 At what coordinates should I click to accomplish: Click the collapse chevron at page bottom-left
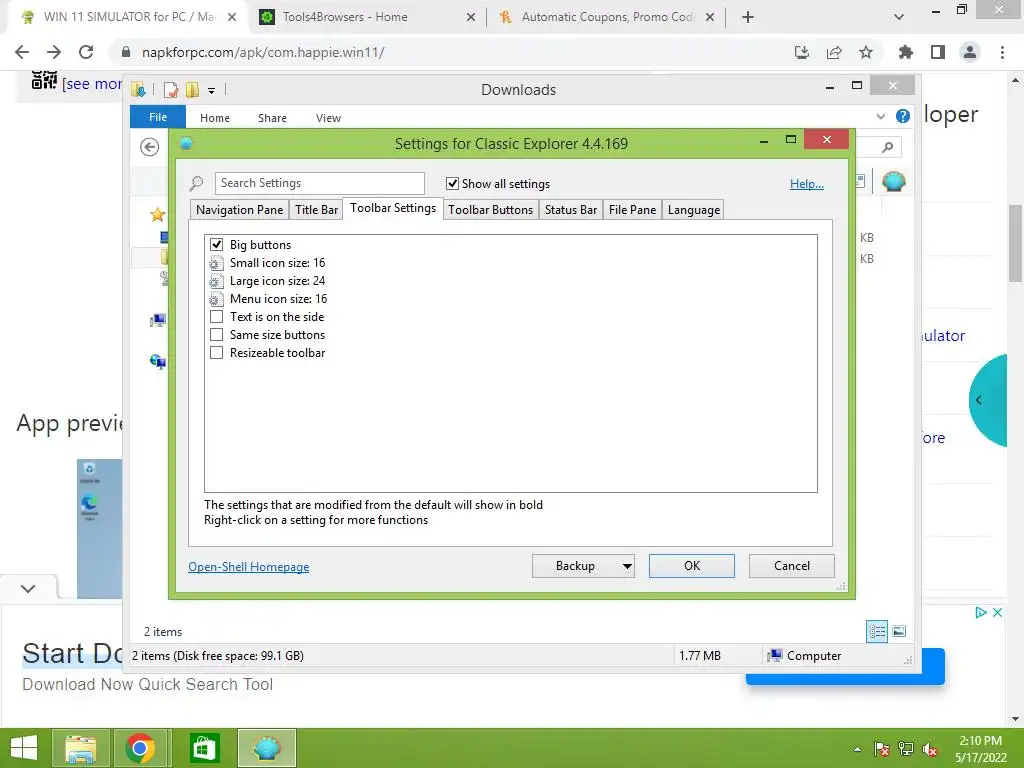click(28, 588)
